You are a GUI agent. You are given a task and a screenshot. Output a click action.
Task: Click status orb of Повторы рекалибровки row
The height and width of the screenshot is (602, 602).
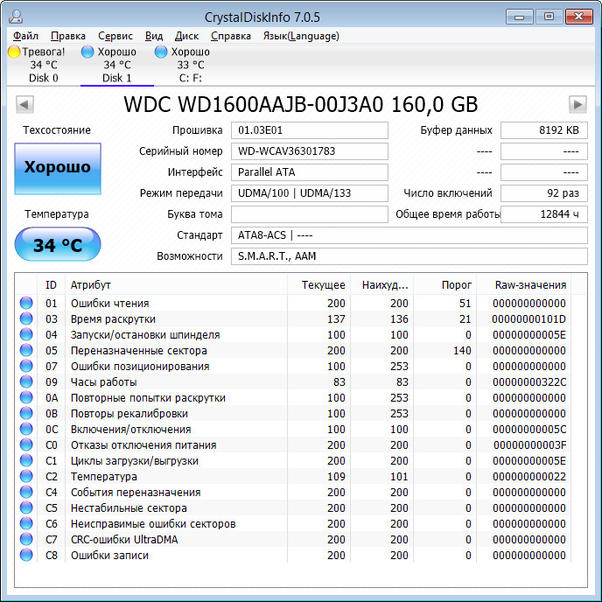point(26,413)
